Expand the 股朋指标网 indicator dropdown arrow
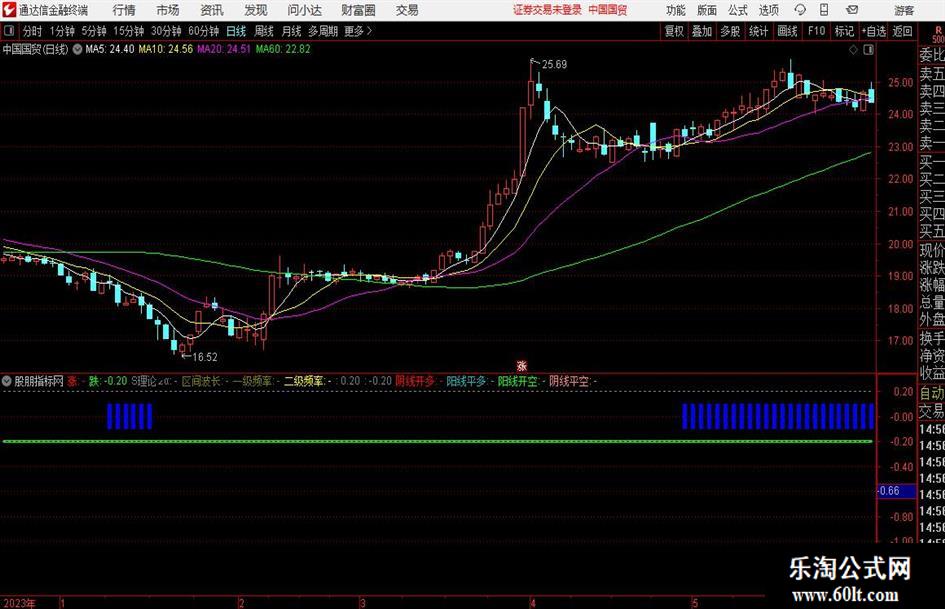 point(7,381)
